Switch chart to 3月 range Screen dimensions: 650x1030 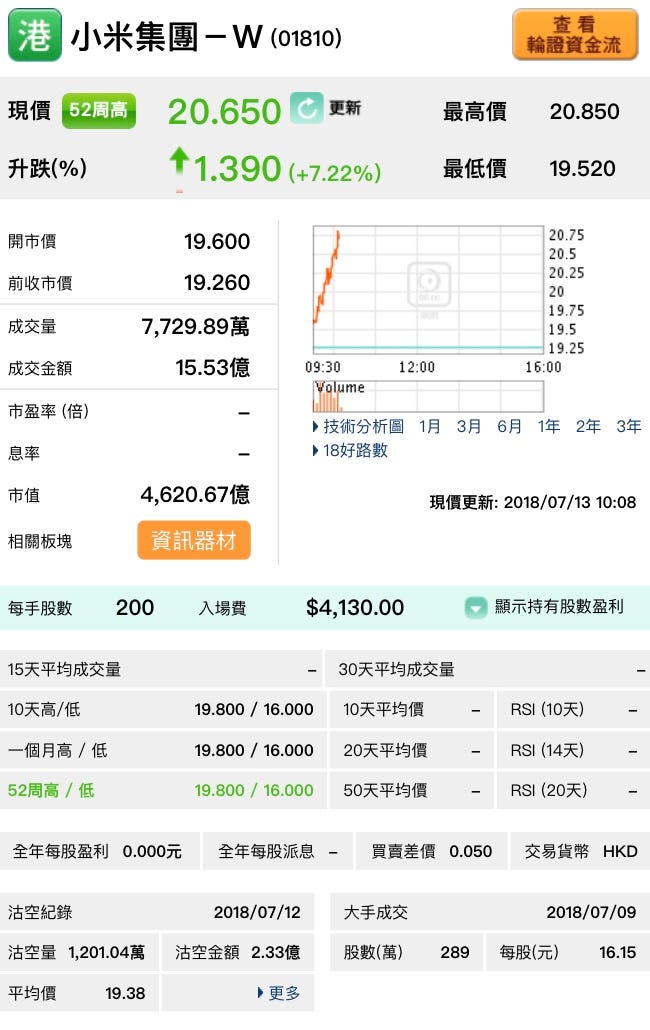469,426
